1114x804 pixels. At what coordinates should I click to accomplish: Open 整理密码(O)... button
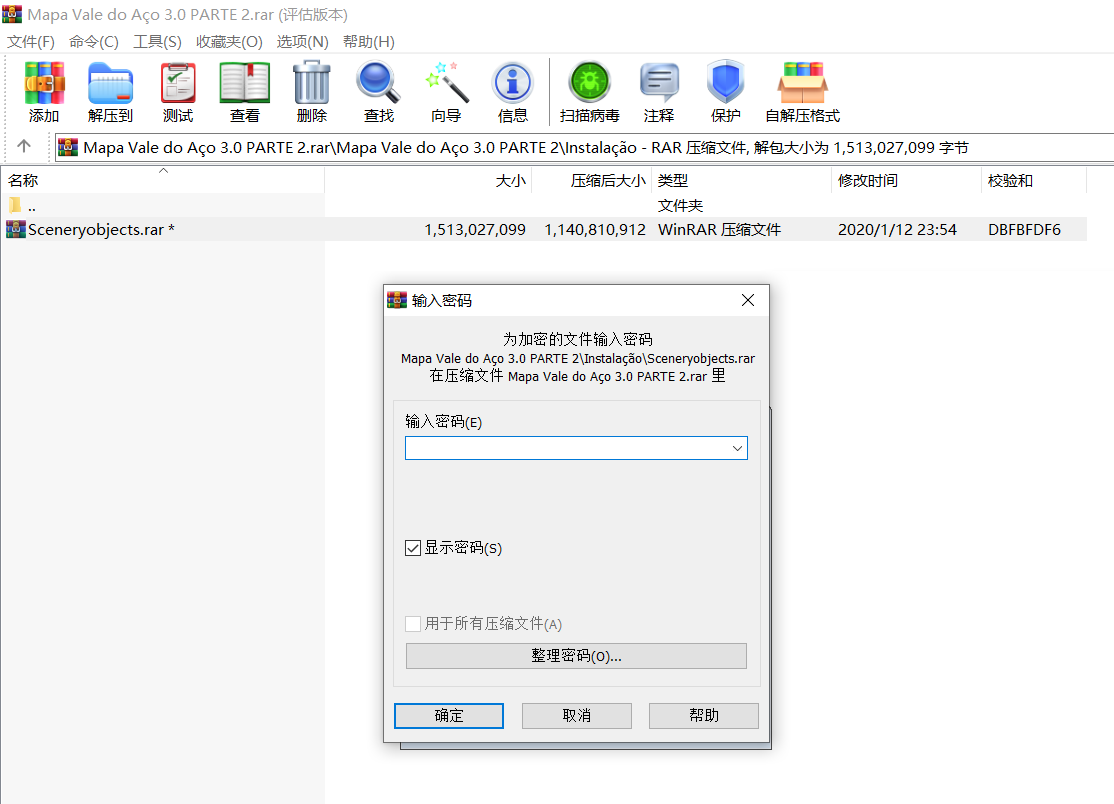[x=576, y=656]
